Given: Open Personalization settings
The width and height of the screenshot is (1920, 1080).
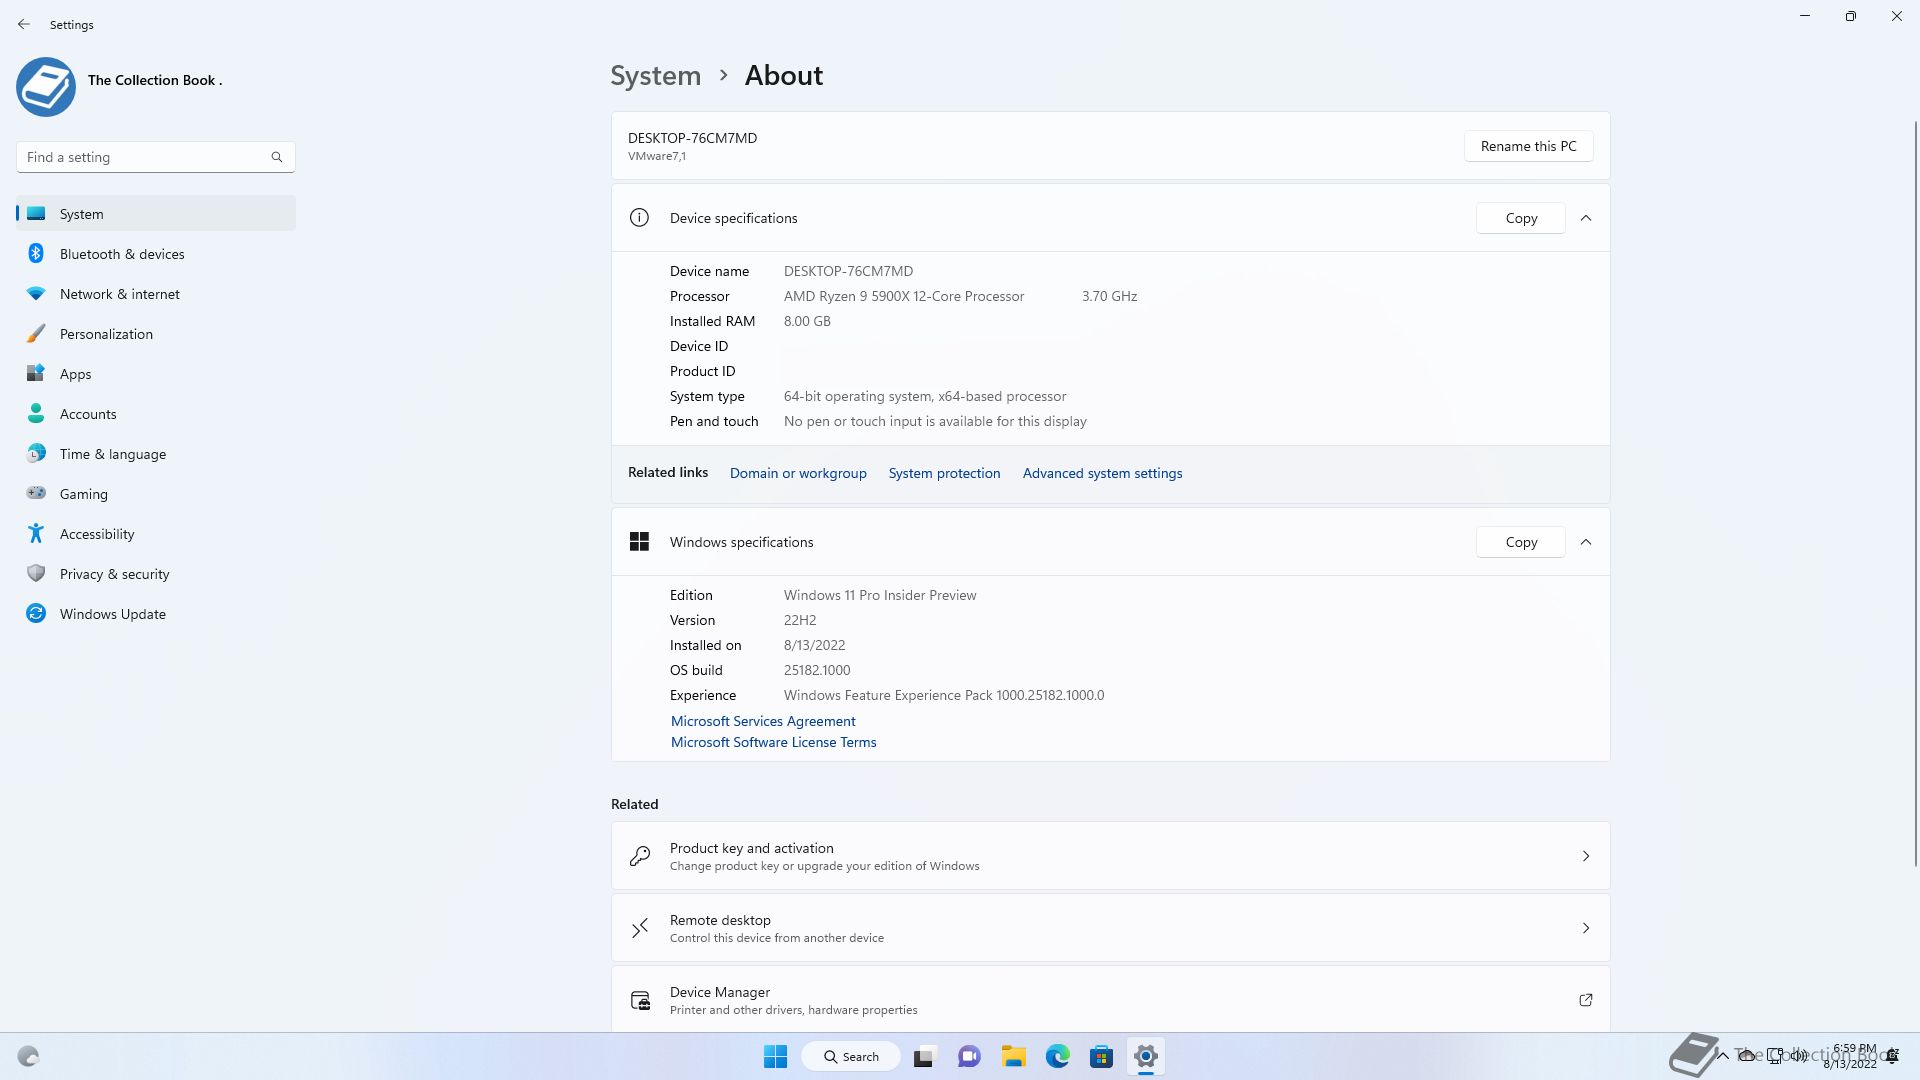Looking at the screenshot, I should pyautogui.click(x=156, y=334).
